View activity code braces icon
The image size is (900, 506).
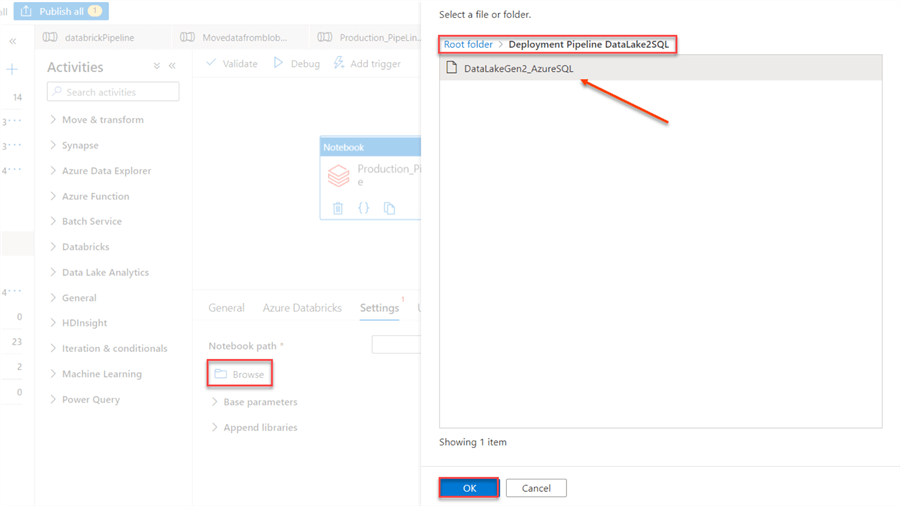[x=363, y=208]
